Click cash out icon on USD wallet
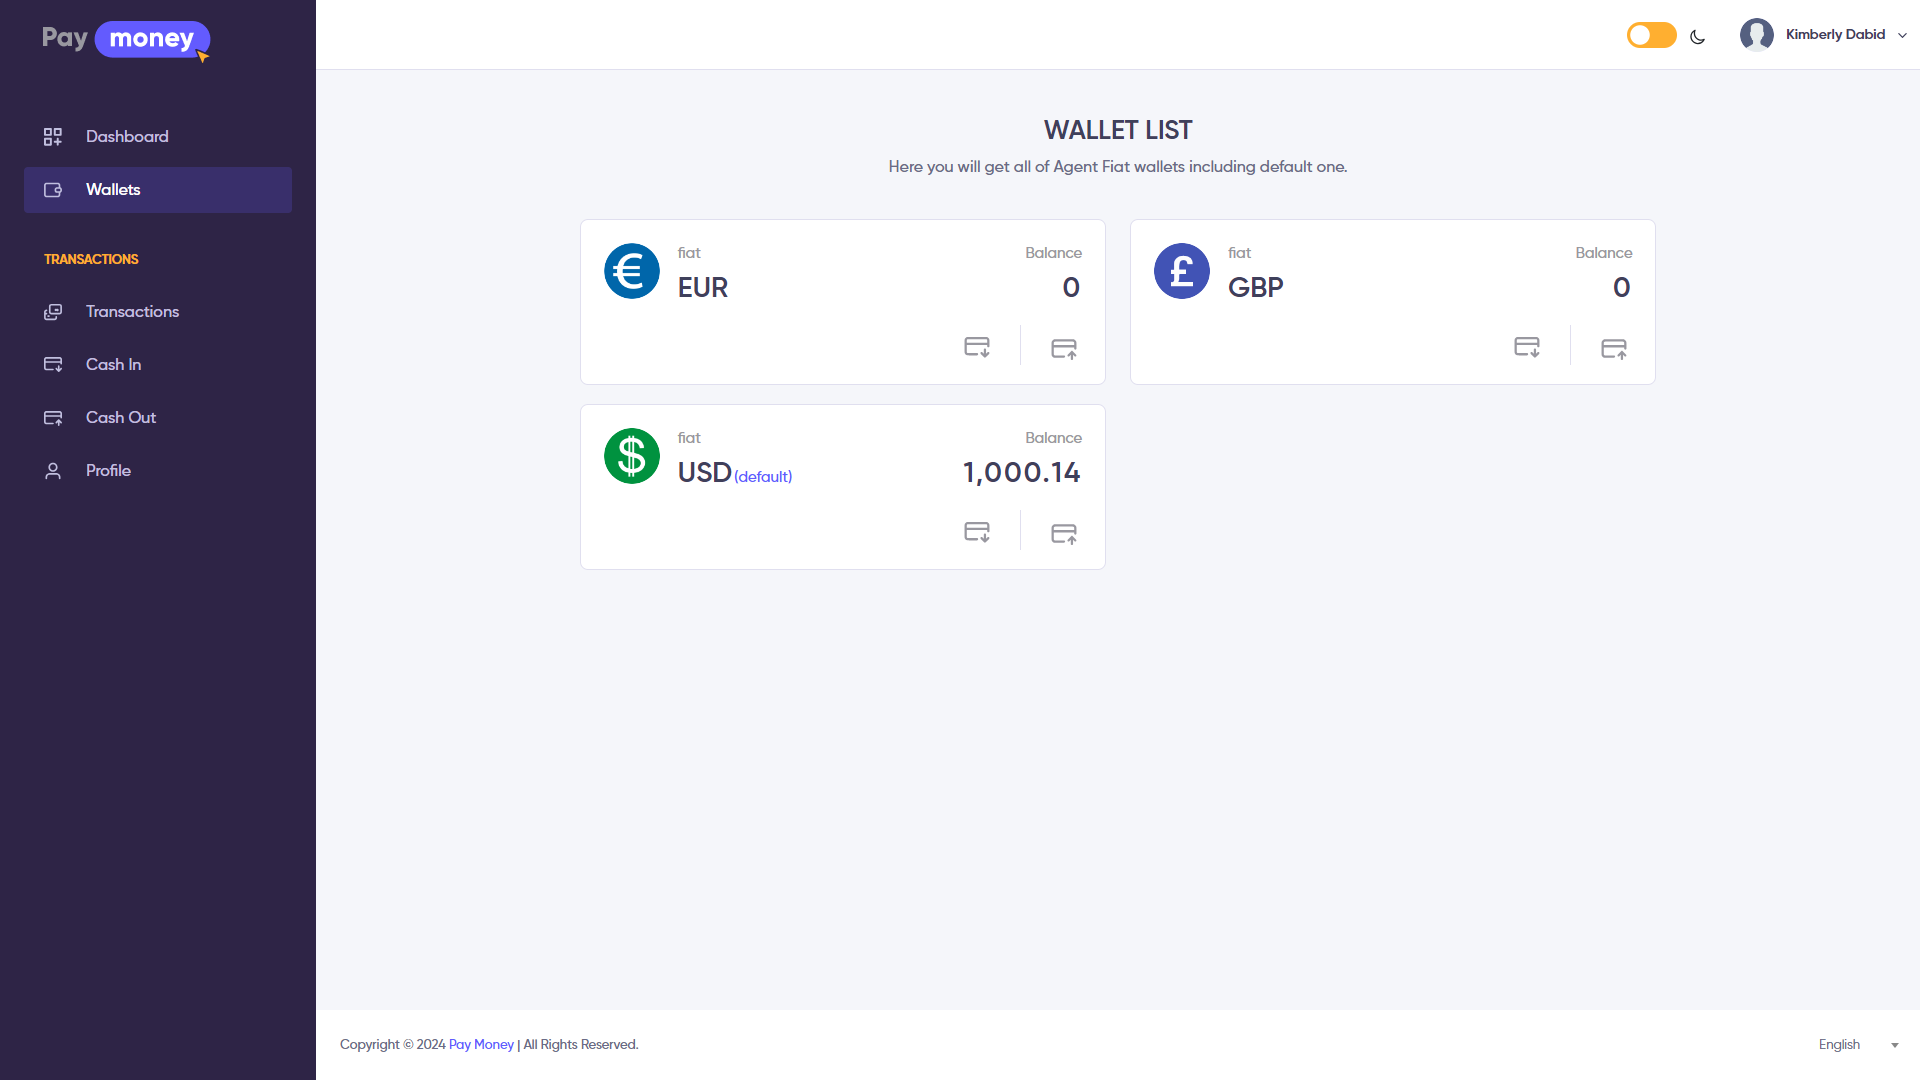 (1064, 533)
